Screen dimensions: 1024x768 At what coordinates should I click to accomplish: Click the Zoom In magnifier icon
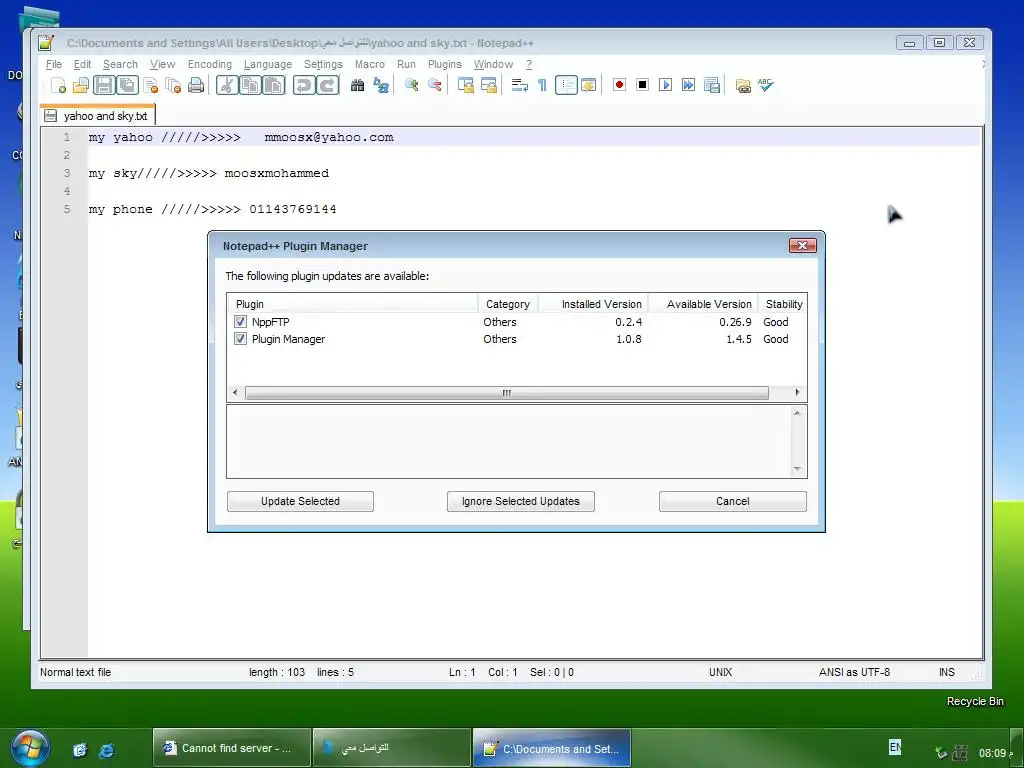pyautogui.click(x=411, y=86)
